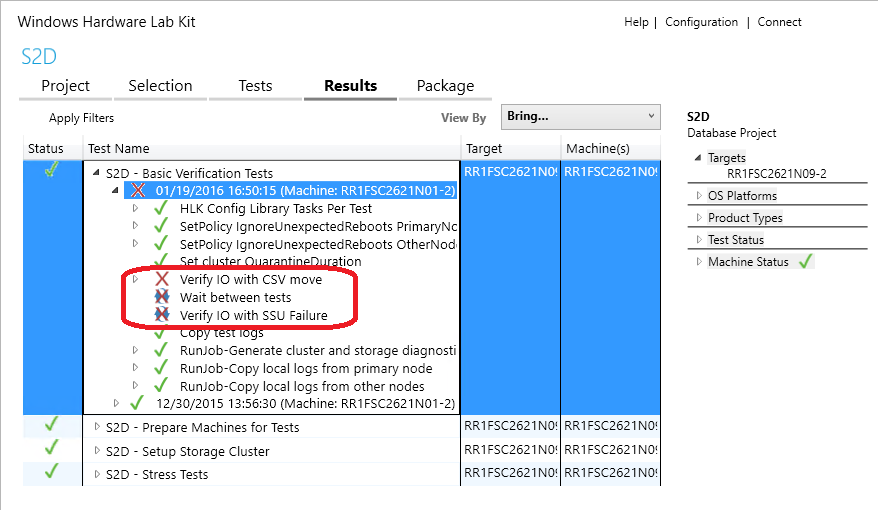
Task: Expand the Test Status section
Action: click(699, 240)
